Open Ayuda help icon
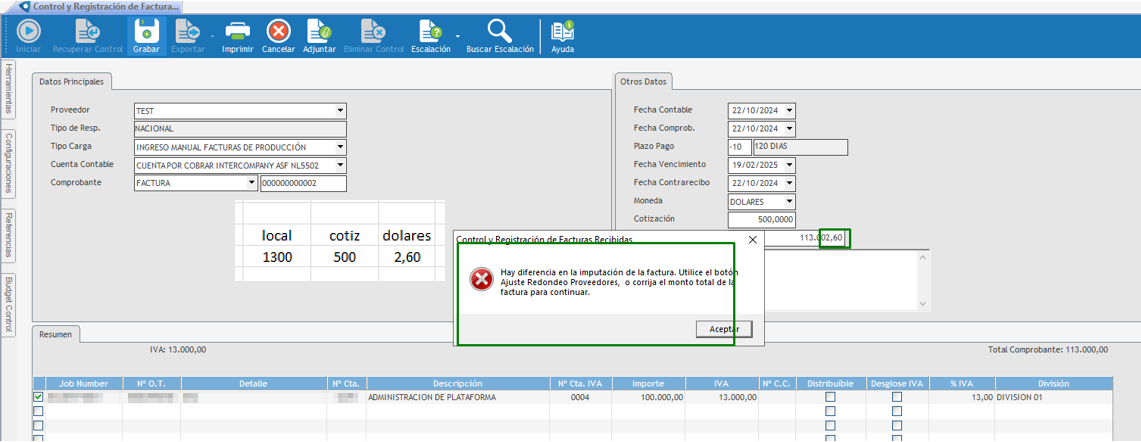Viewport: 1141px width, 442px height. pos(562,31)
